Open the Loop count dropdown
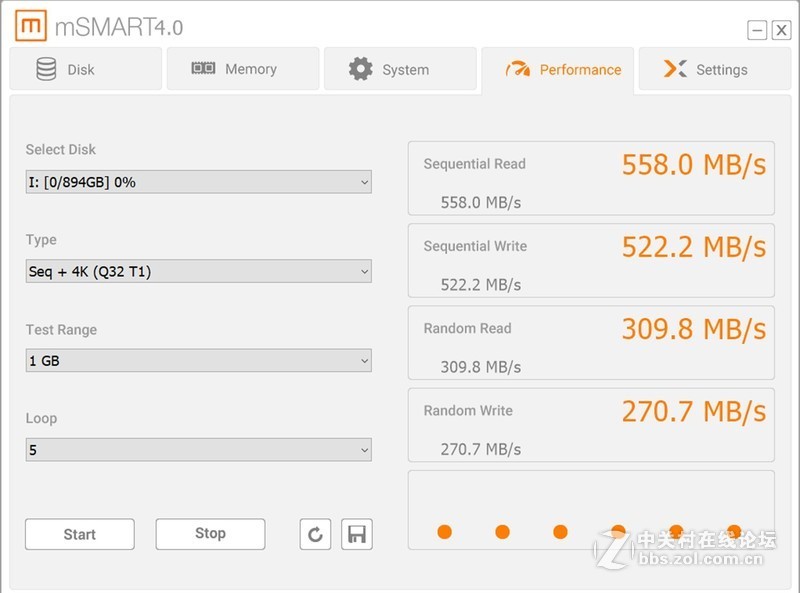 (x=198, y=450)
